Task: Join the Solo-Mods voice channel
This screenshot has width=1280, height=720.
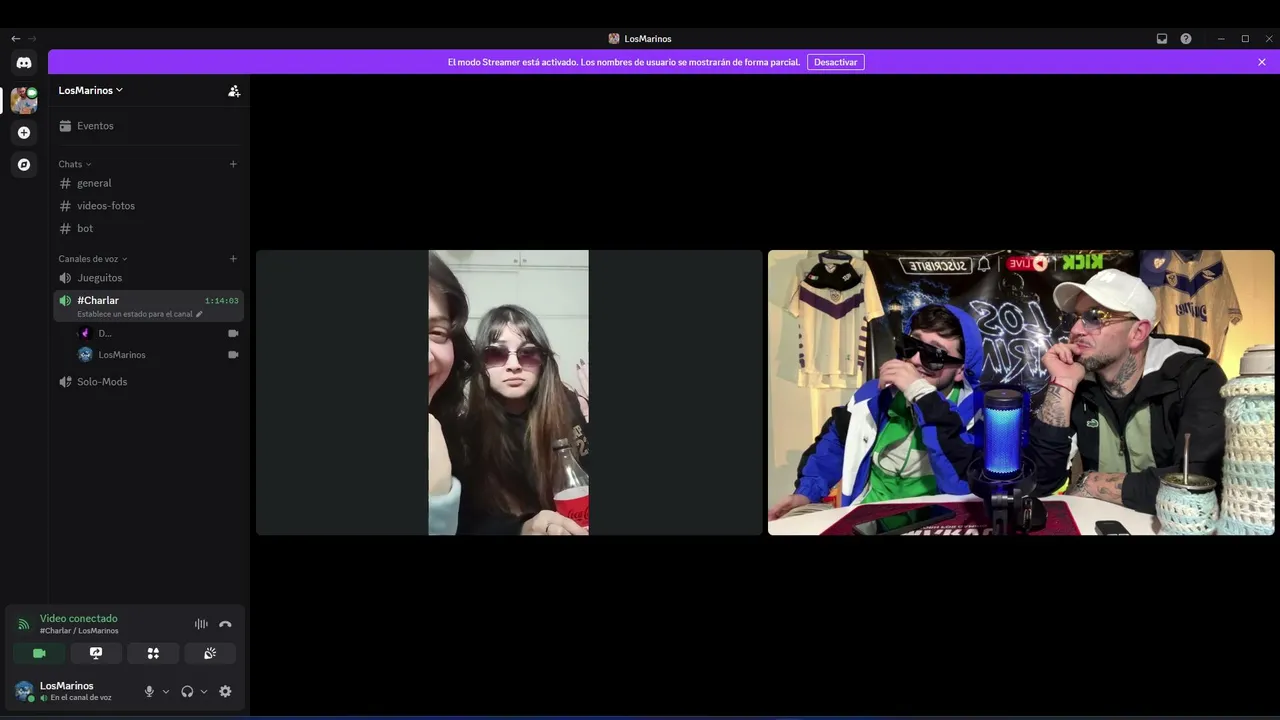Action: (149, 382)
